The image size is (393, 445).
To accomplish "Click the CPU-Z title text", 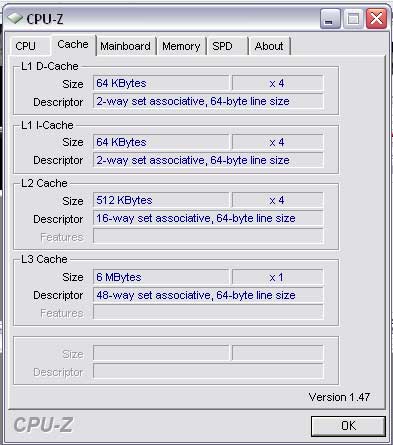I will click(x=45, y=19).
